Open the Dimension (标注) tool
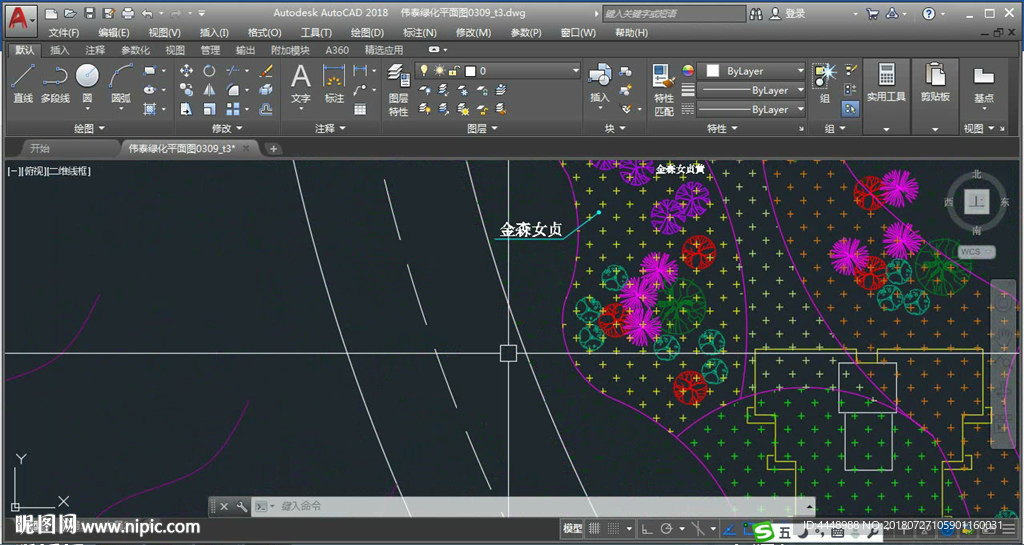 click(334, 84)
